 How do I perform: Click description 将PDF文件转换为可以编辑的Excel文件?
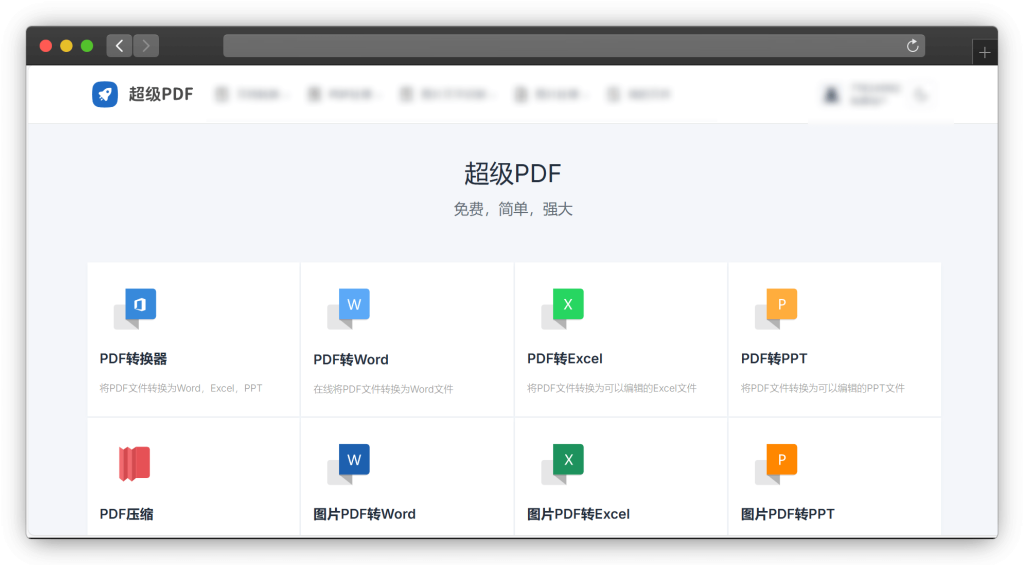point(612,388)
